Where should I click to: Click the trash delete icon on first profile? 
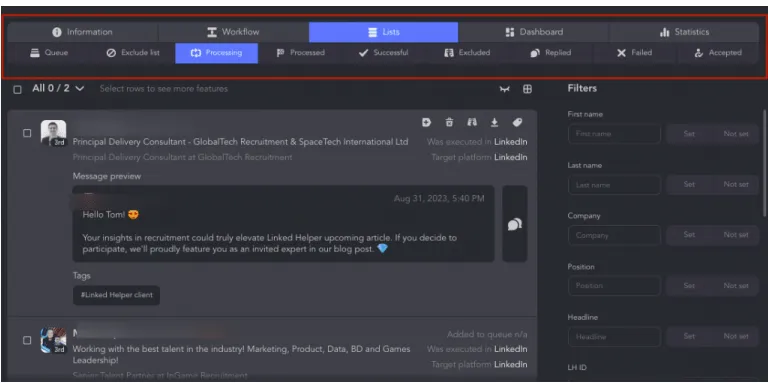click(449, 122)
